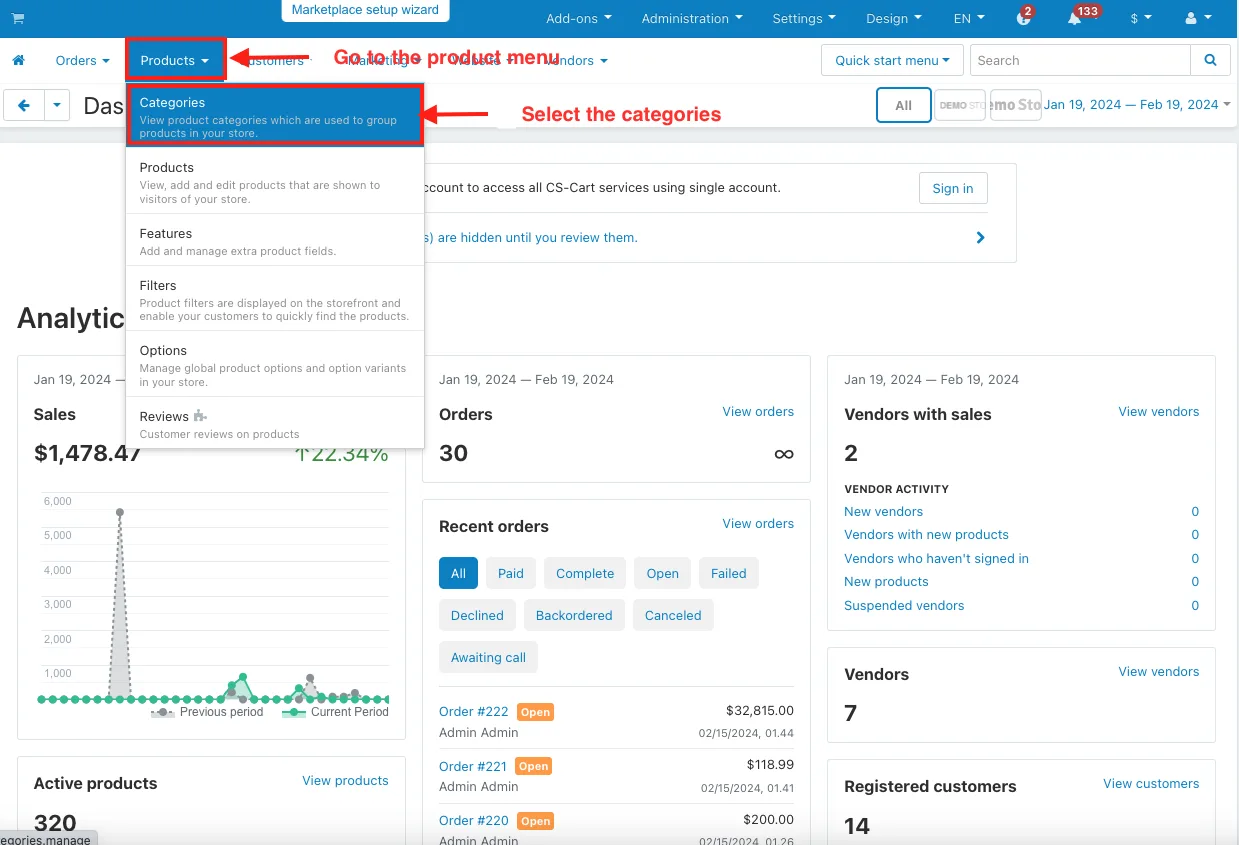Click View orders link in Recent orders
The image size is (1239, 845).
(x=758, y=523)
